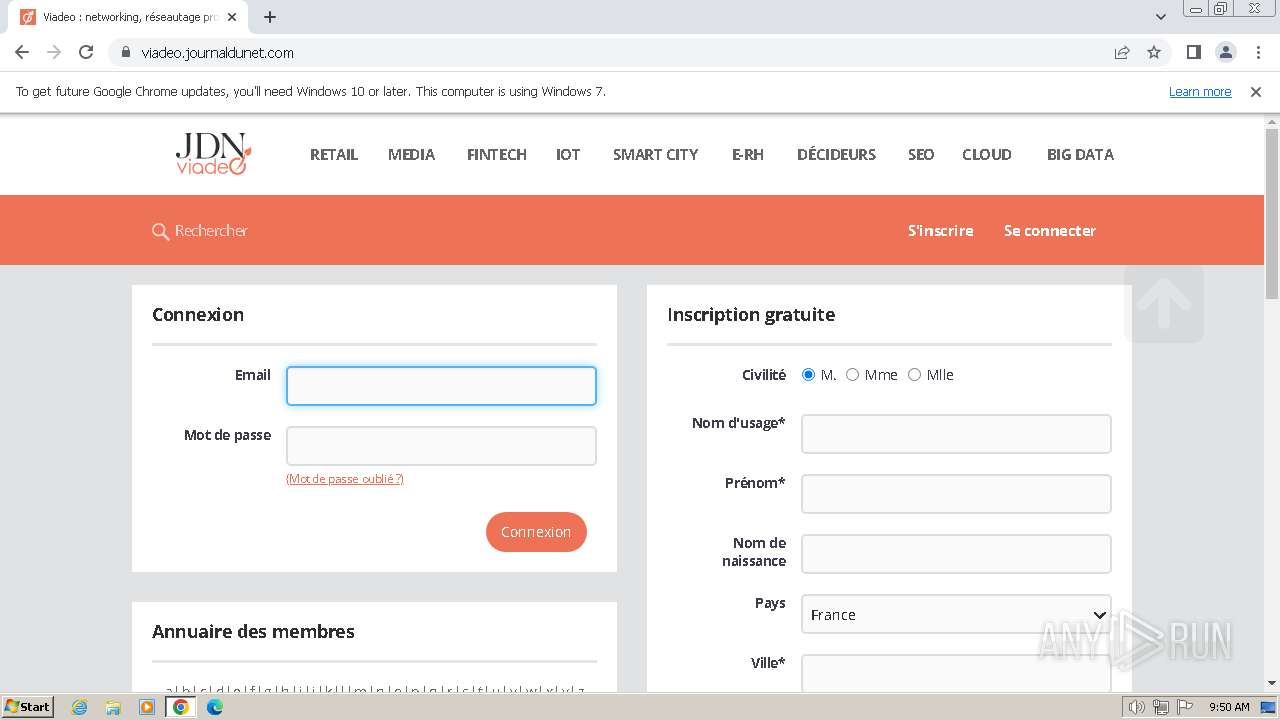Bookmark this page with star icon
Screen dimensions: 1280x720
pyautogui.click(x=1154, y=52)
